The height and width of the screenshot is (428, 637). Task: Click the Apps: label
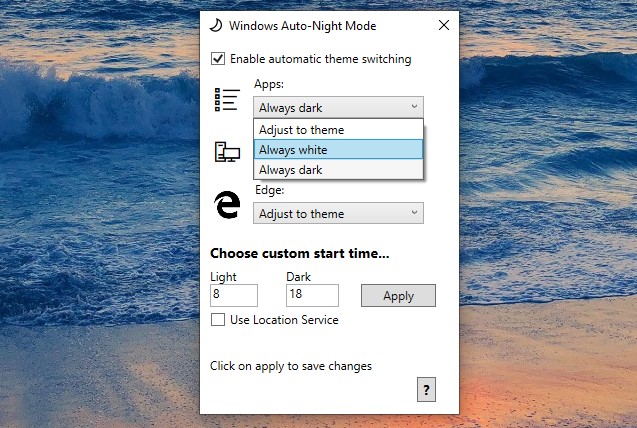[269, 84]
